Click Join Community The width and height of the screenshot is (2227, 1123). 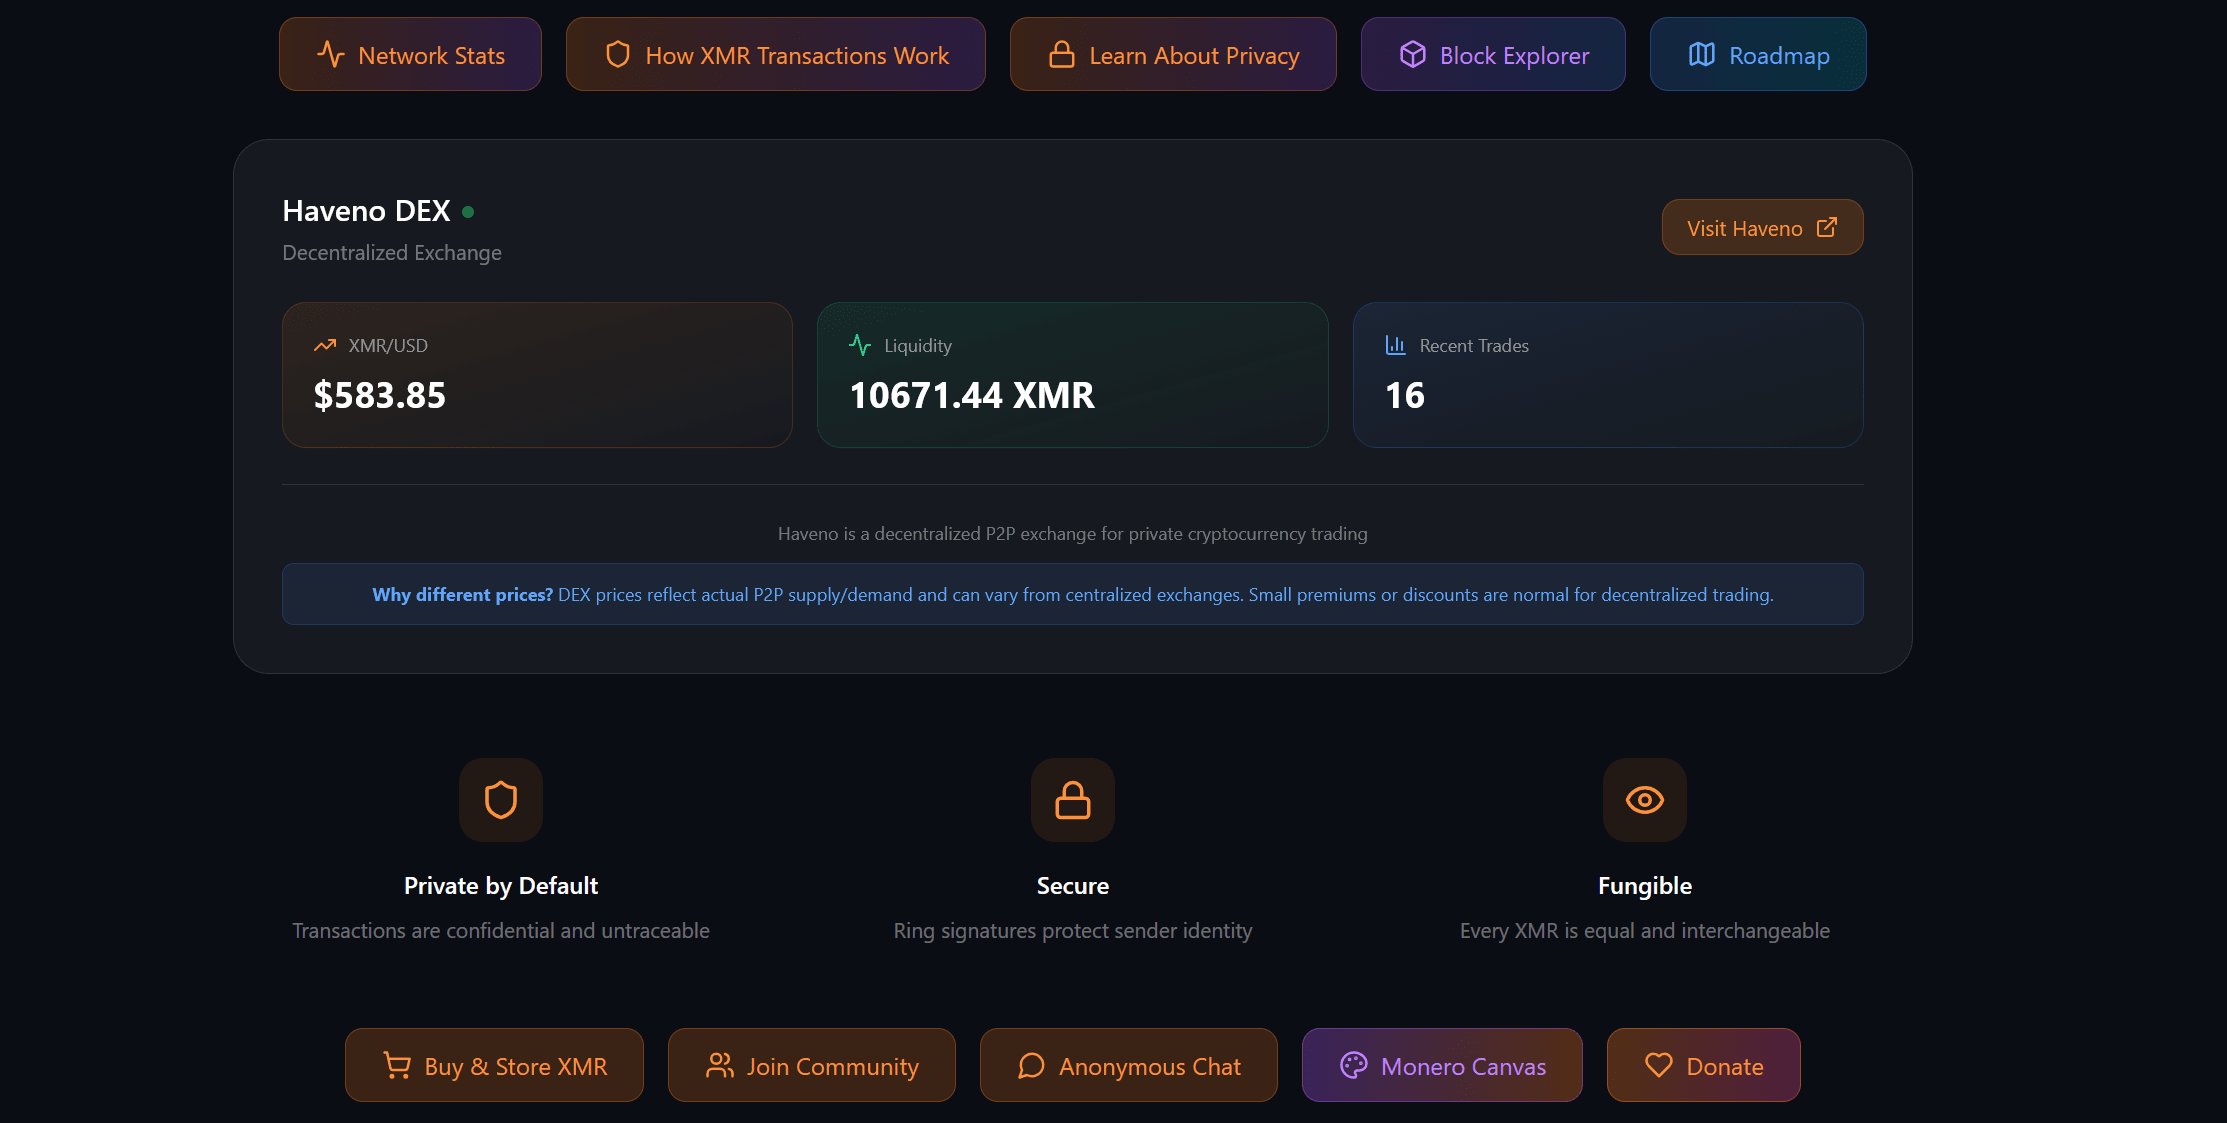(x=811, y=1066)
